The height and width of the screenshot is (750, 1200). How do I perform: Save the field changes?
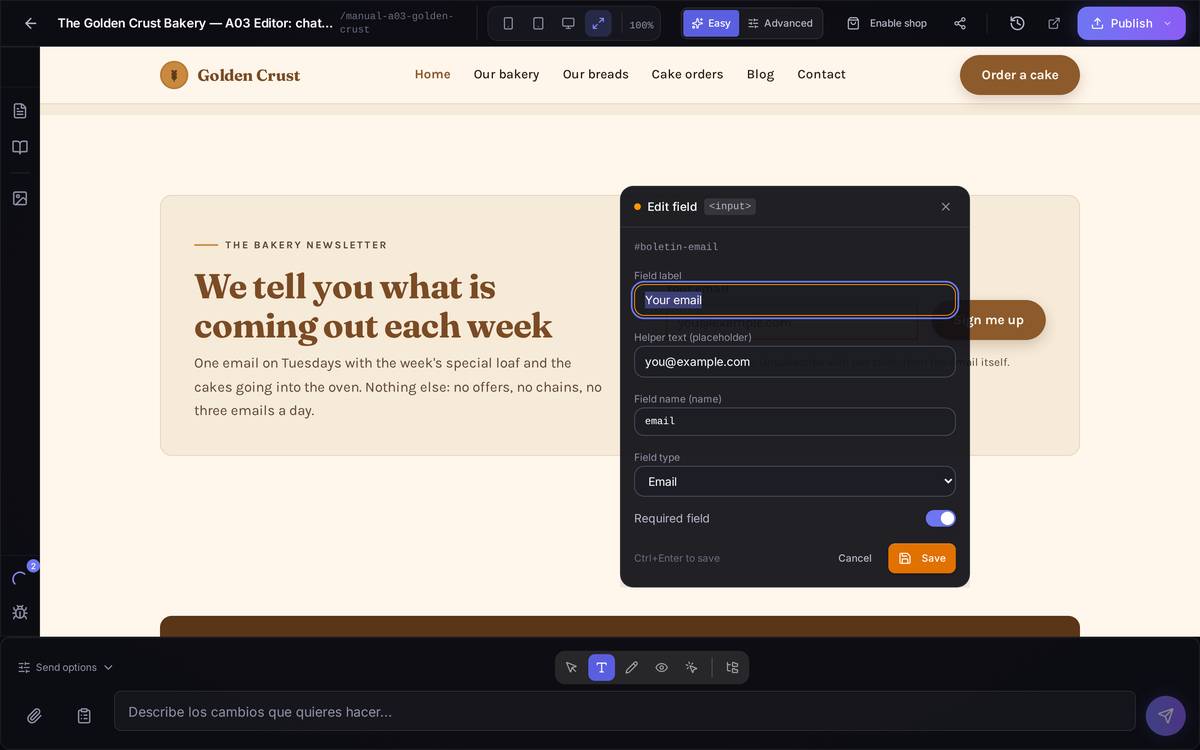[x=922, y=558]
